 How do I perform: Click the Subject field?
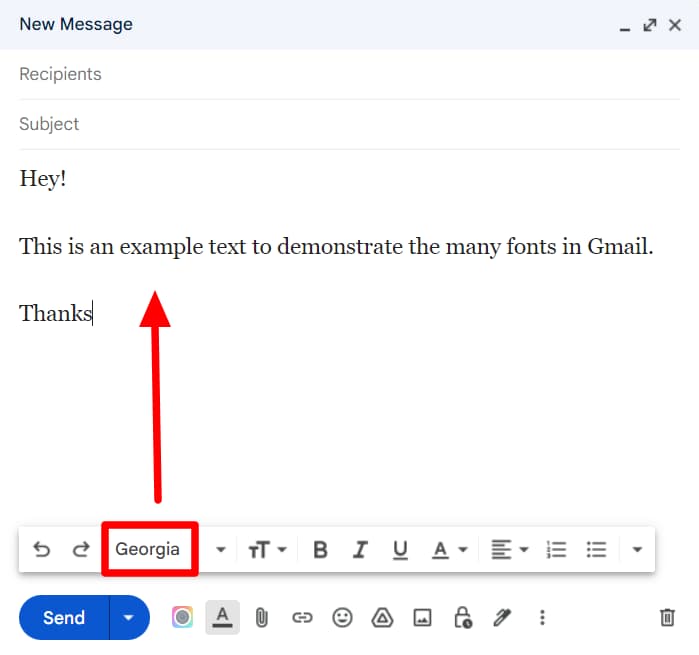click(350, 124)
